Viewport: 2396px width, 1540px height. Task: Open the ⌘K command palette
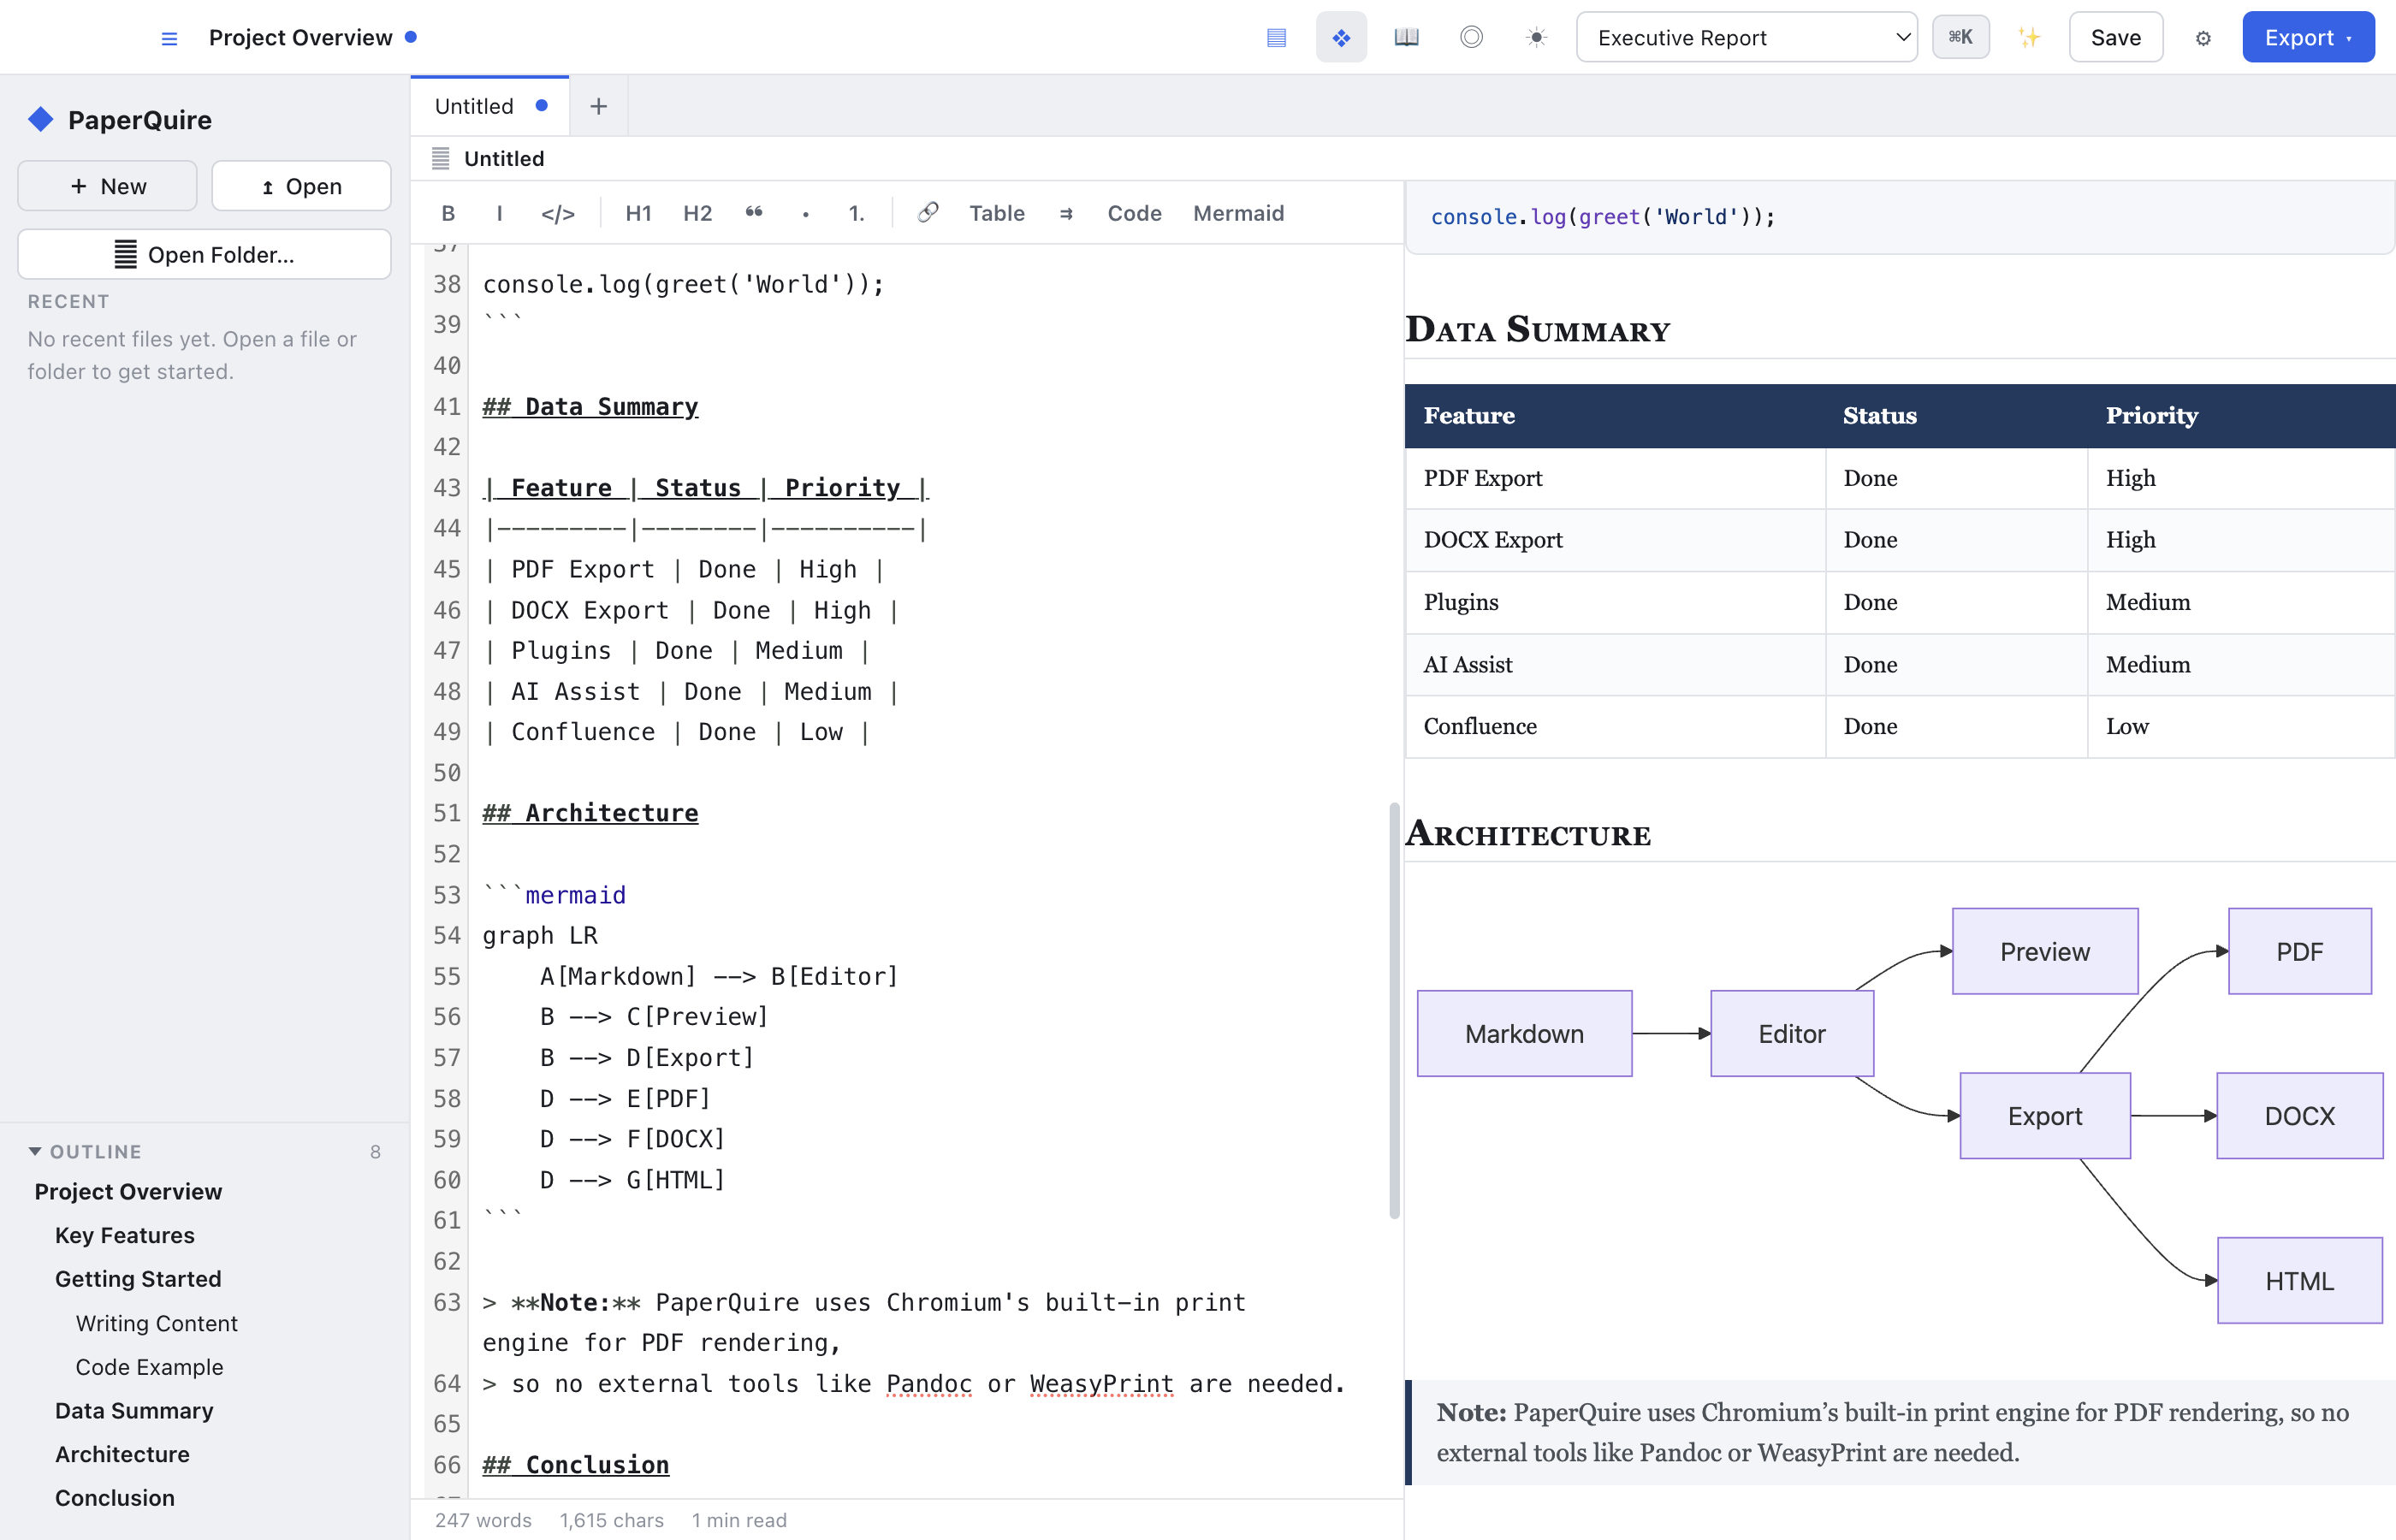pyautogui.click(x=1960, y=38)
